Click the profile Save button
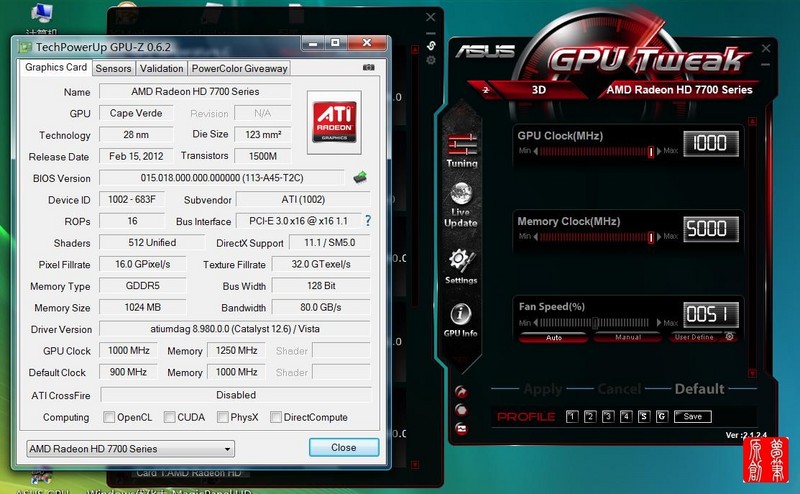 click(x=692, y=416)
